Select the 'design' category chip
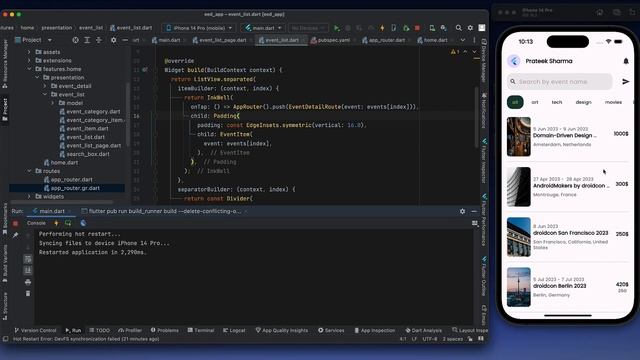The image size is (640, 360). tap(583, 102)
